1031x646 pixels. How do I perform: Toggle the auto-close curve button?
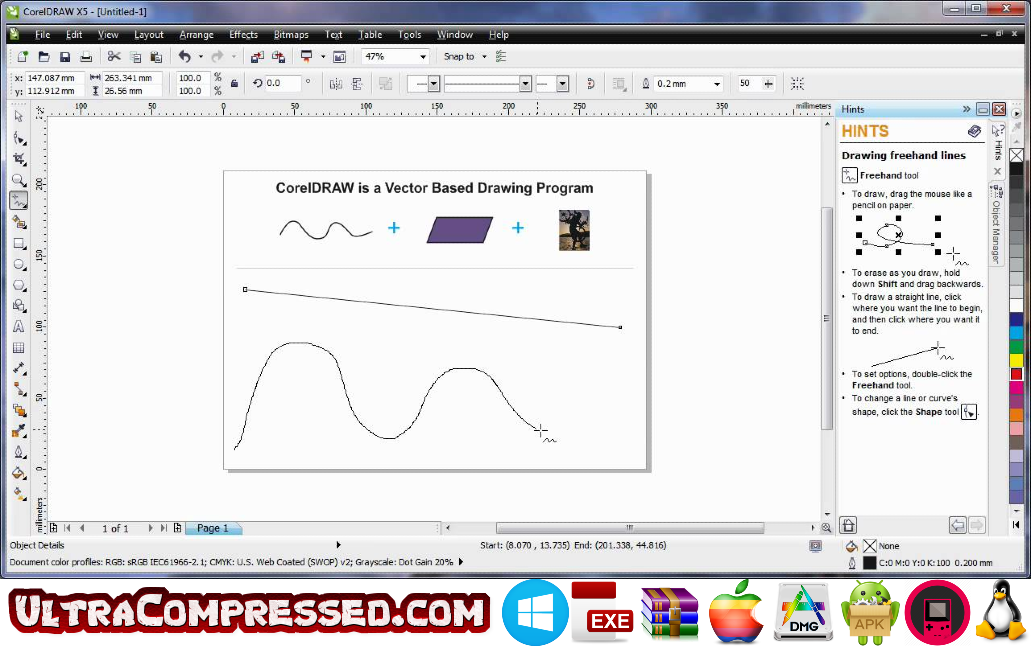(590, 84)
